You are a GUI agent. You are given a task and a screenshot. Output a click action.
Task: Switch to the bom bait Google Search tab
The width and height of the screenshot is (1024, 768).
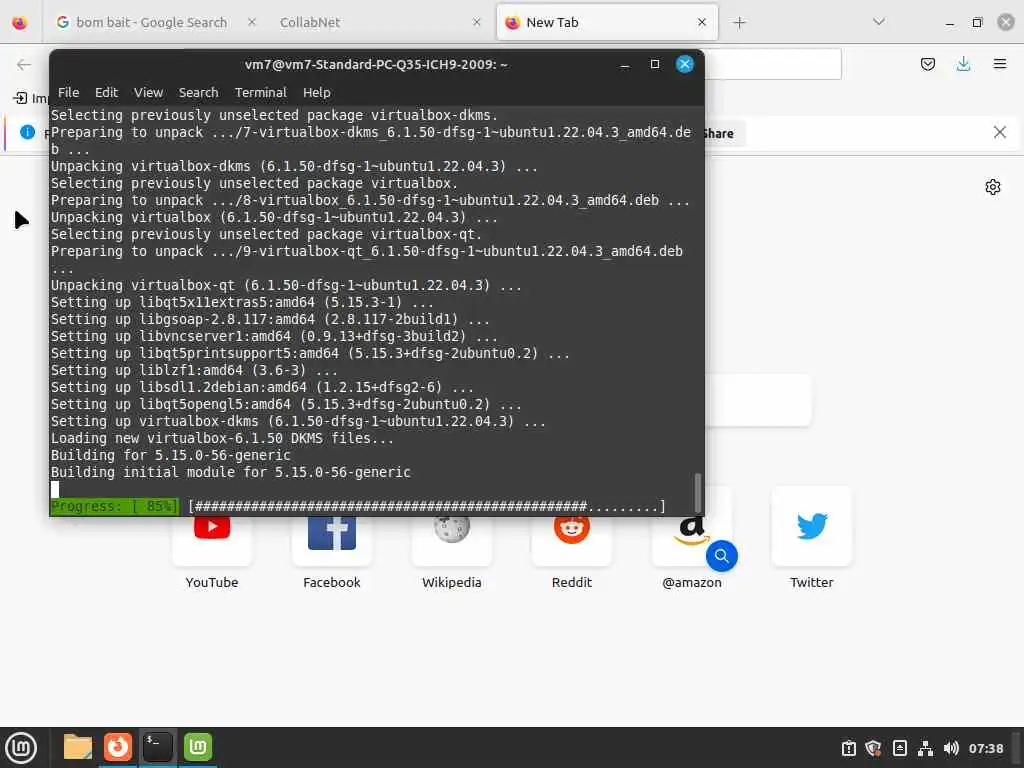click(152, 22)
